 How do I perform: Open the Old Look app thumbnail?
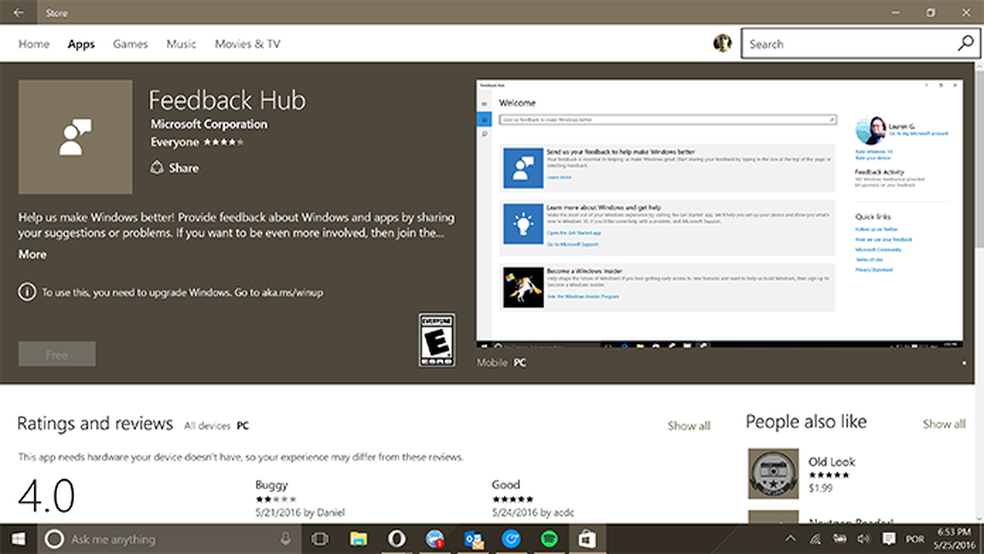click(773, 473)
